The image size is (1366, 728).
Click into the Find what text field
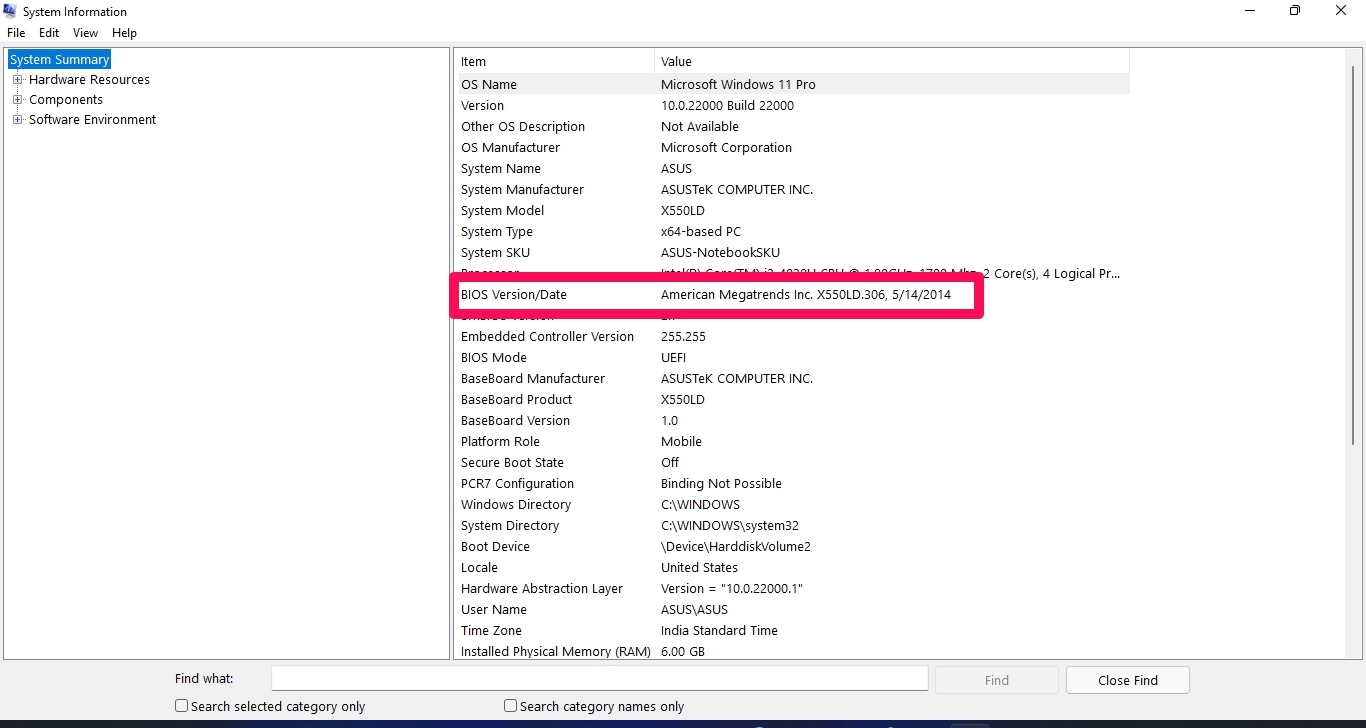(600, 679)
